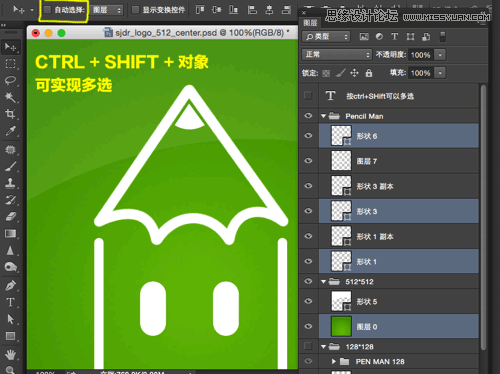Image resolution: width=500 pixels, height=374 pixels.
Task: Collapse the 128*128 group
Action: pos(323,347)
